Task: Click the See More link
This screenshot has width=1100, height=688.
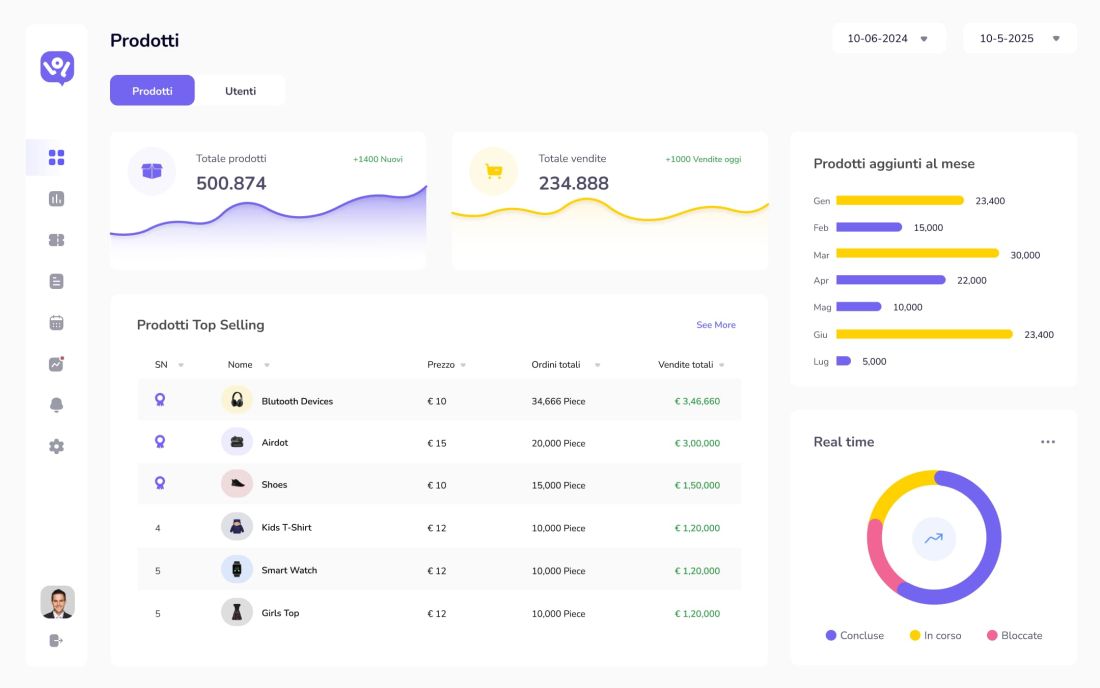Action: 715,325
